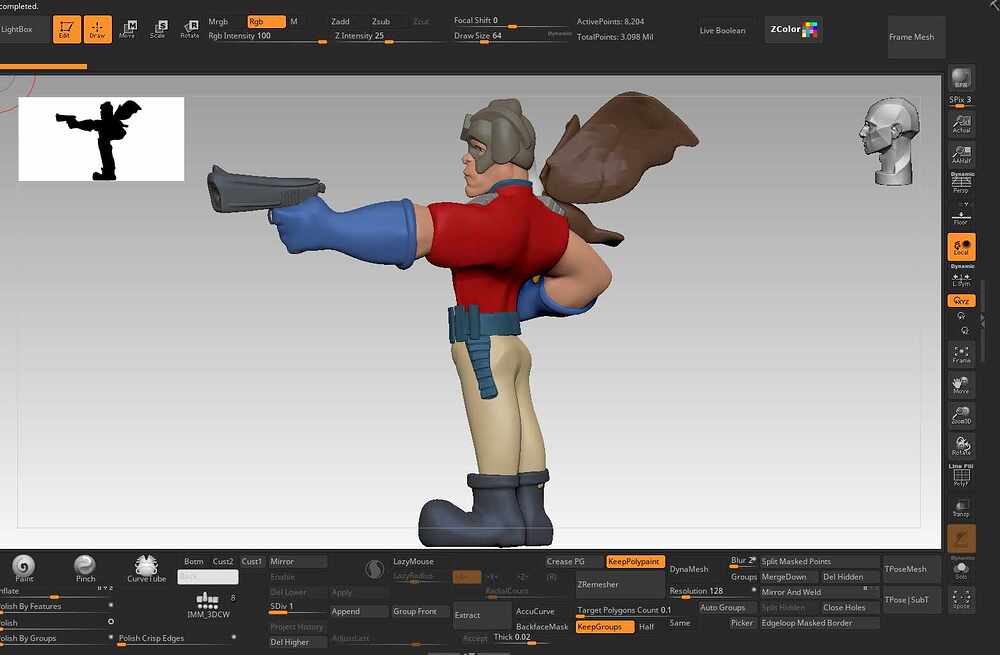Enable Zsub sculpt mode
This screenshot has width=1000, height=655.
(381, 22)
